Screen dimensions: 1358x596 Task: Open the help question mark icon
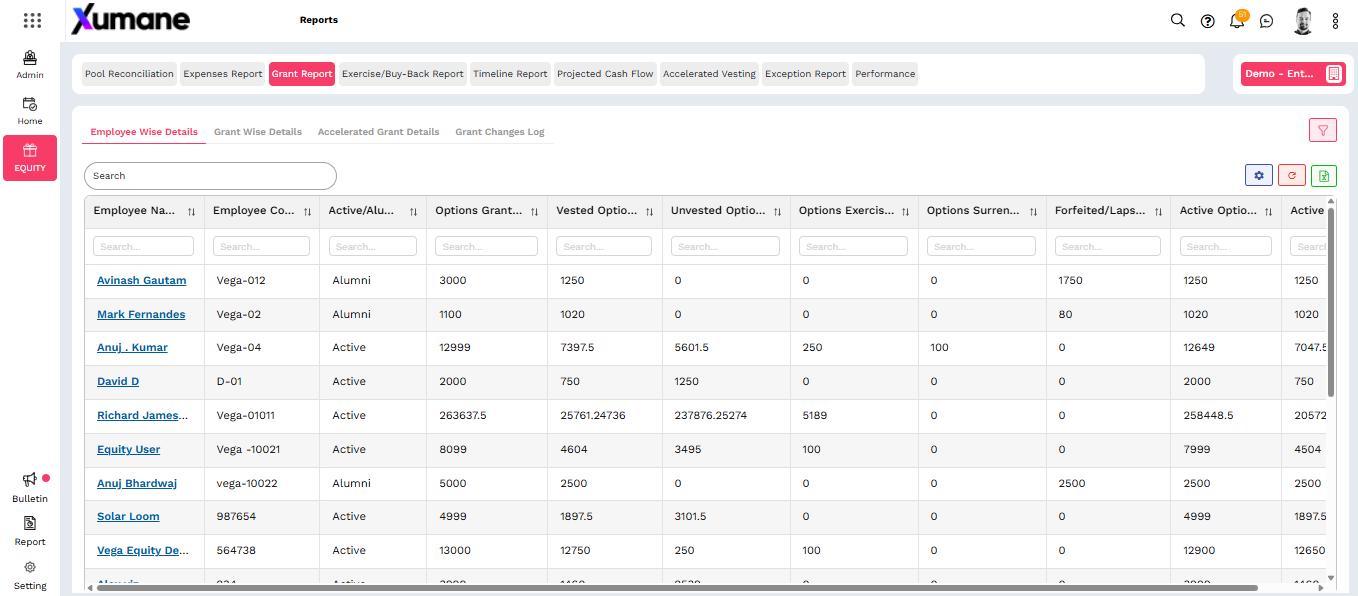coord(1207,21)
